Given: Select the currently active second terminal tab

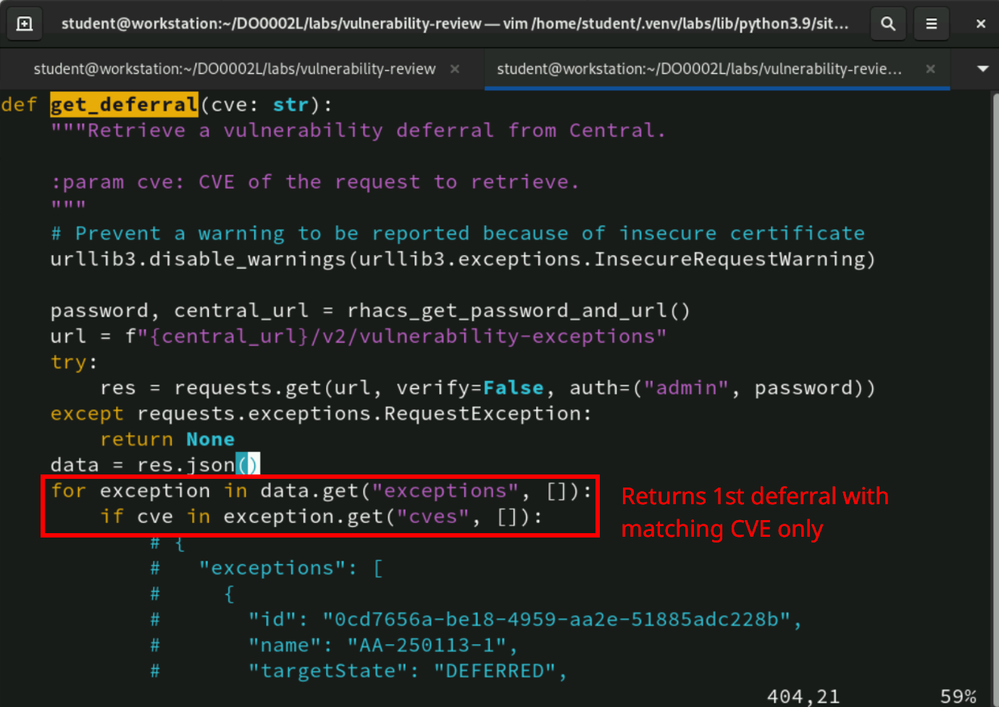Looking at the screenshot, I should coord(700,69).
